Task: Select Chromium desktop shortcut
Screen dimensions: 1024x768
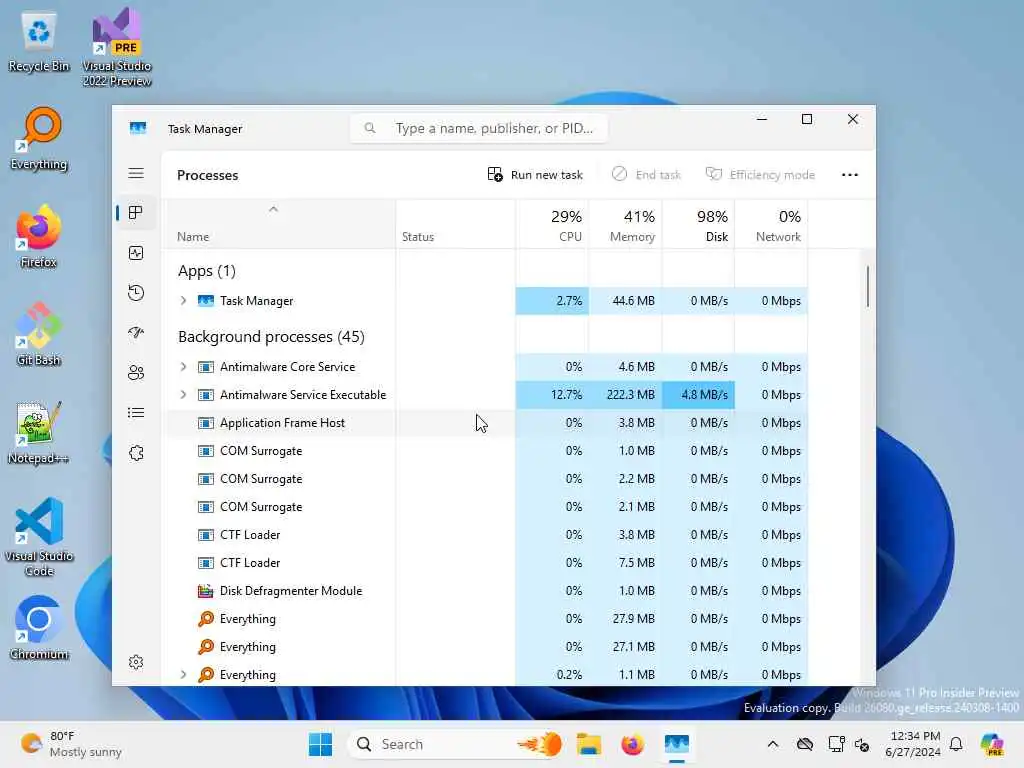Action: [39, 628]
